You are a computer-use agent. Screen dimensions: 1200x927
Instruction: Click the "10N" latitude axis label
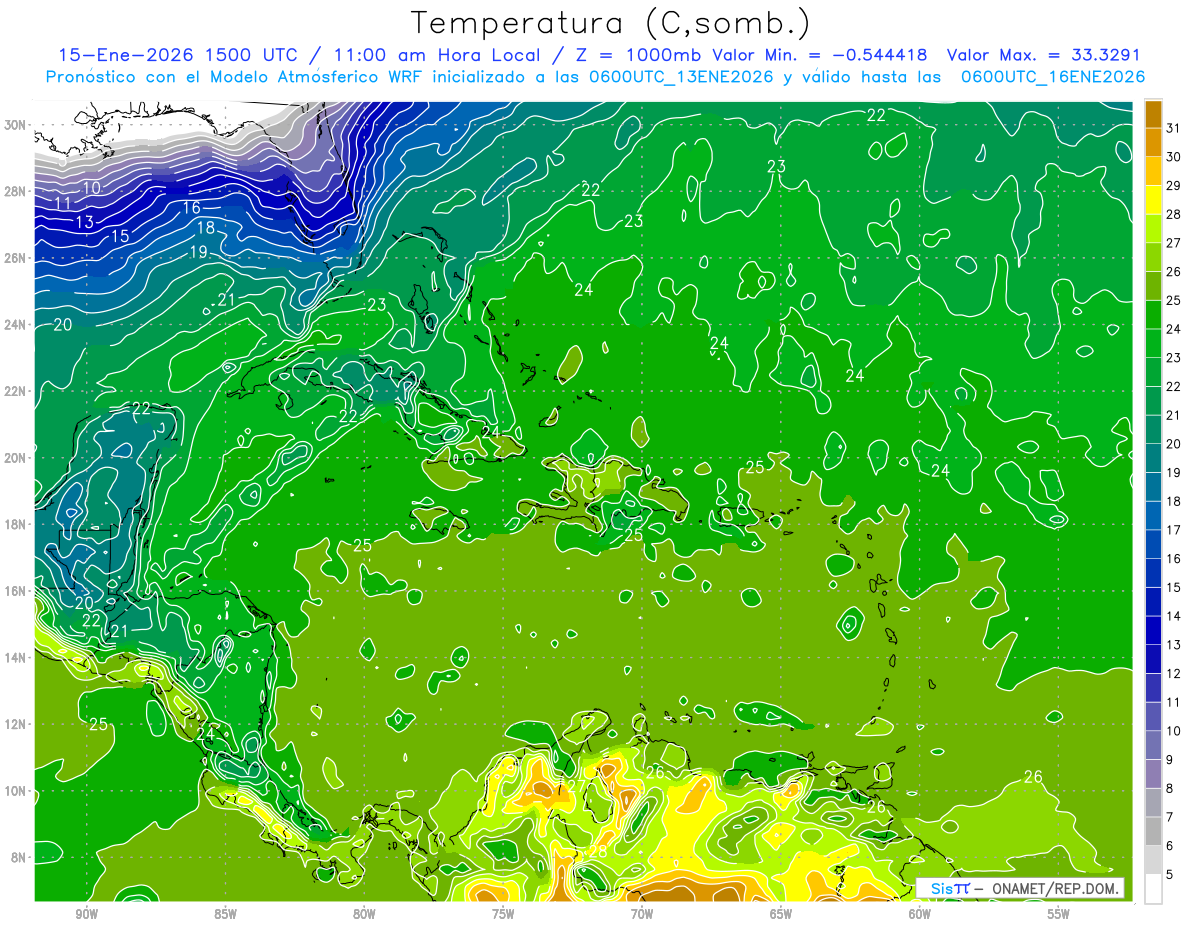tap(15, 791)
